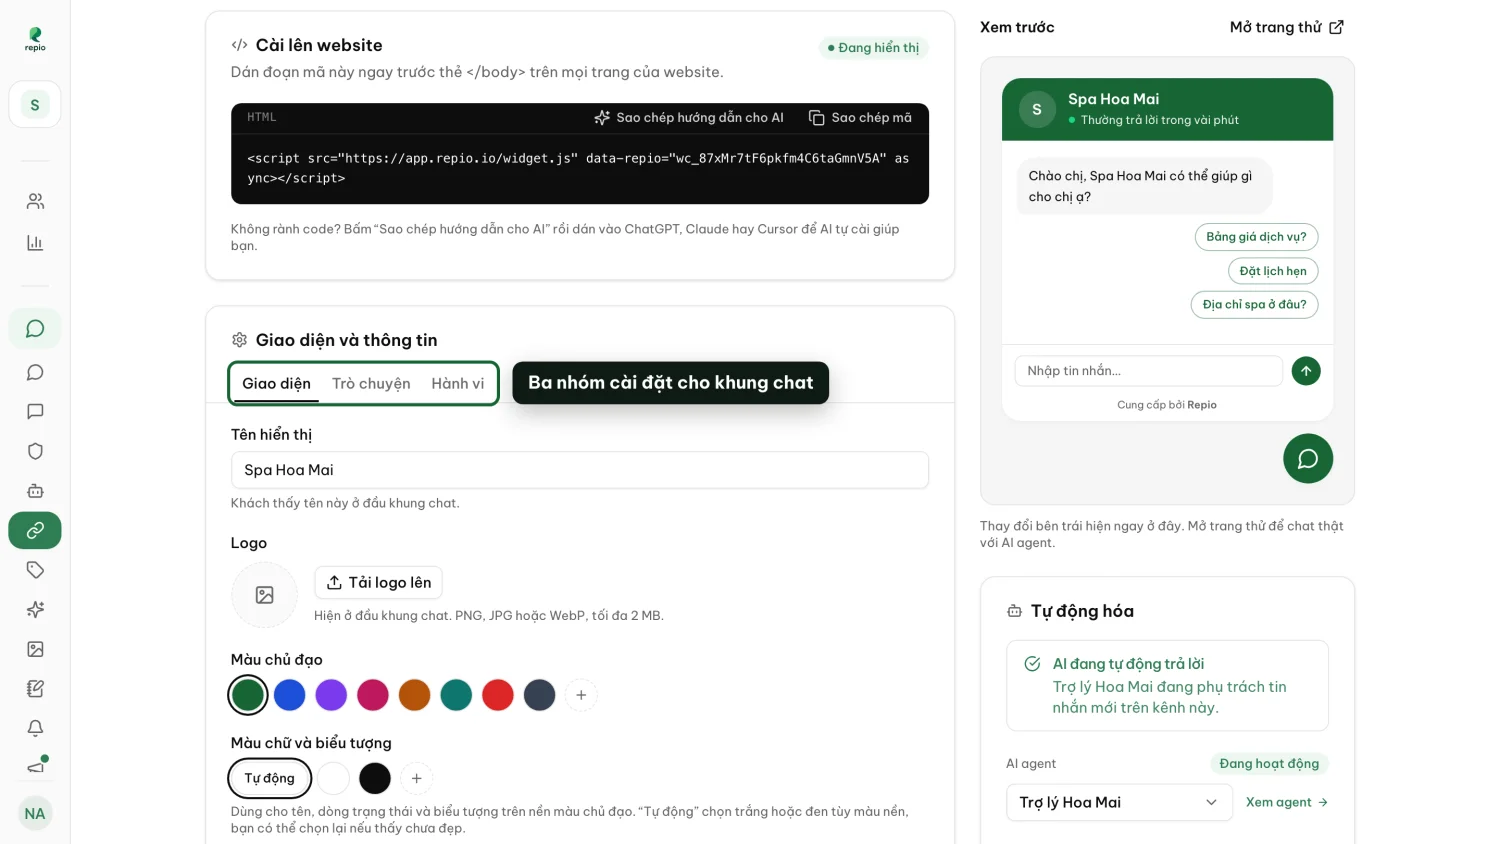
Task: Select the teal primary color
Action: pos(456,695)
